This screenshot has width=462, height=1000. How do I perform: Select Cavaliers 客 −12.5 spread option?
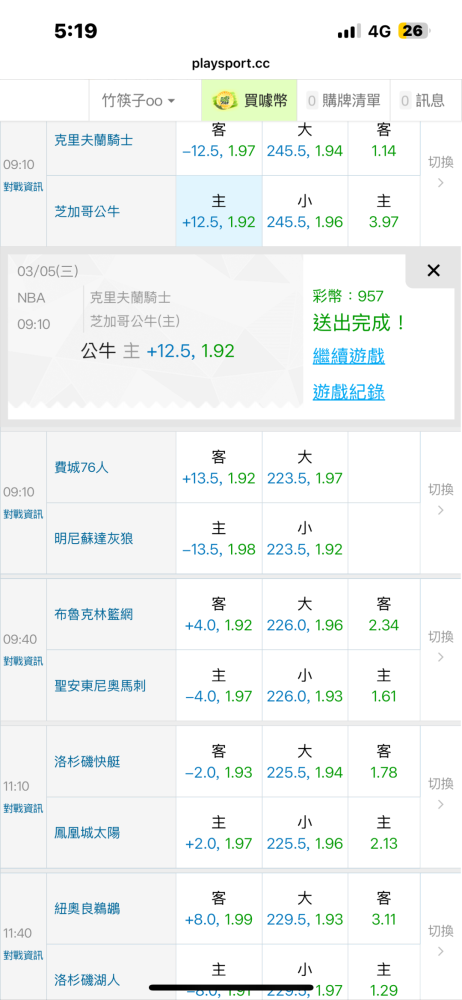pos(219,140)
